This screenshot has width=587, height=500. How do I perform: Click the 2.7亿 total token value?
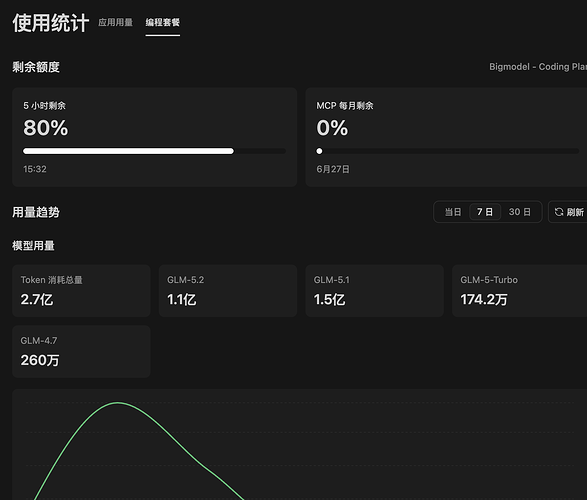[37, 300]
